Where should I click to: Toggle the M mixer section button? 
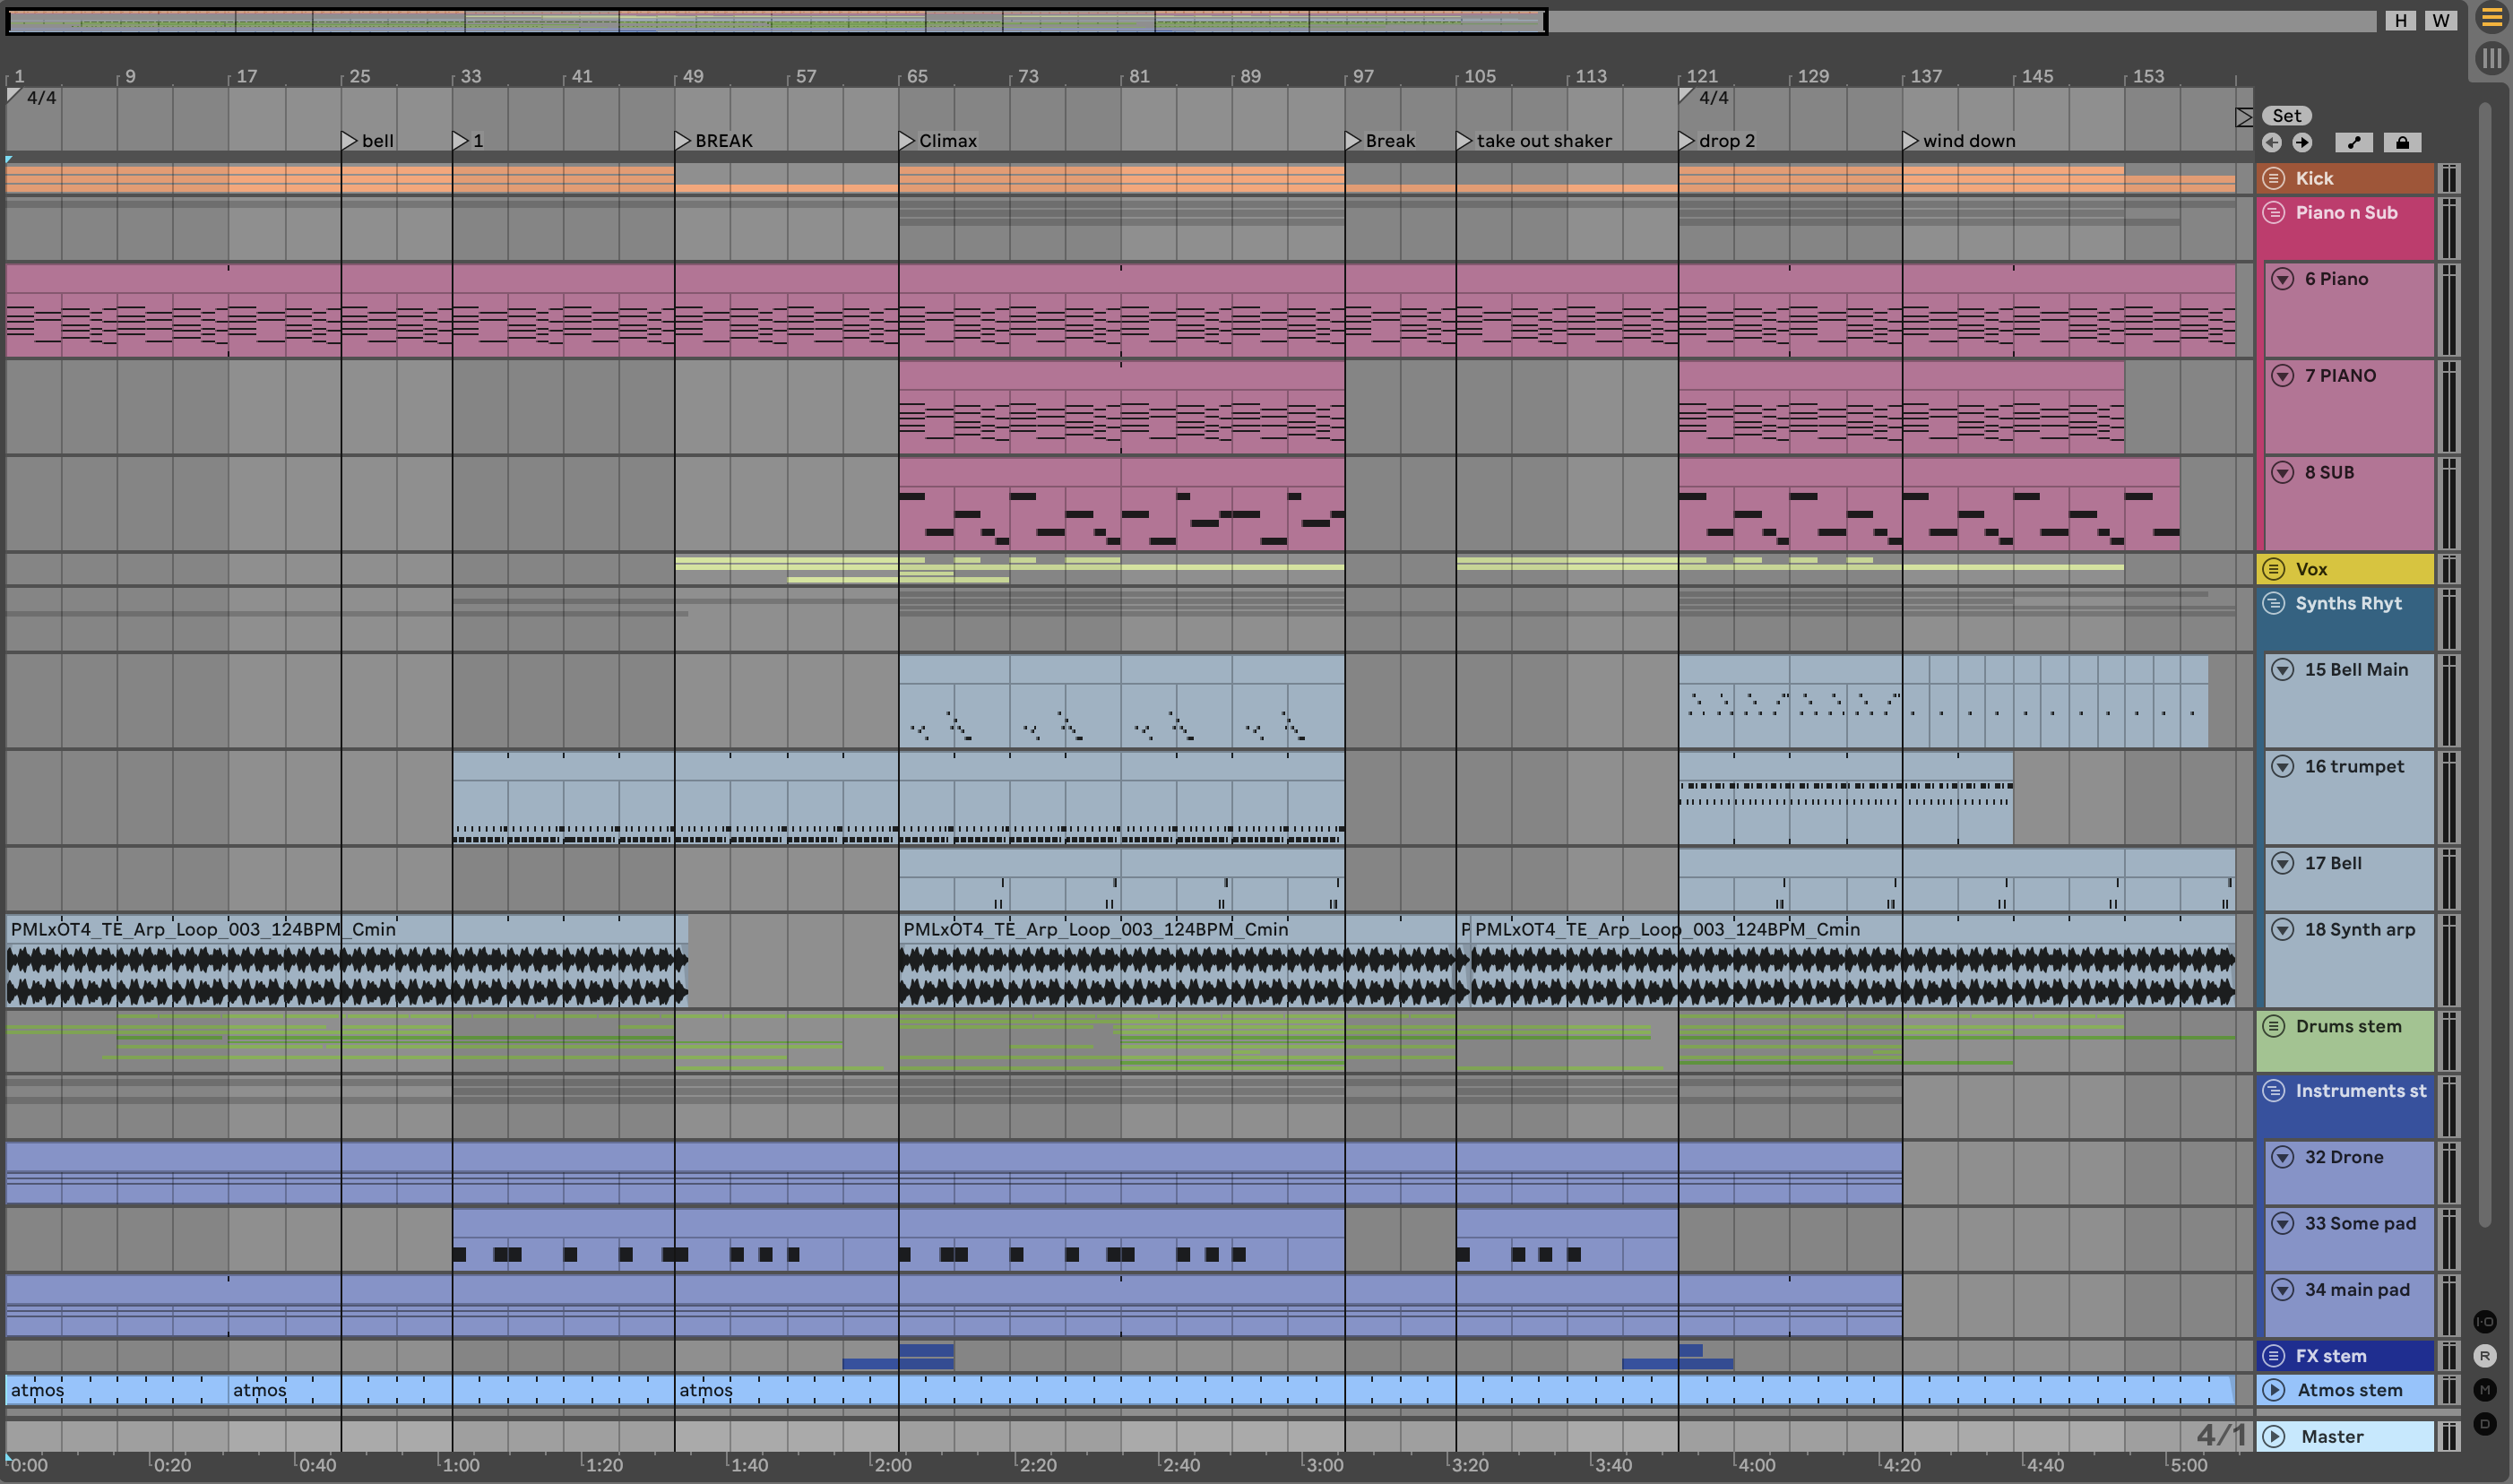click(2485, 1390)
